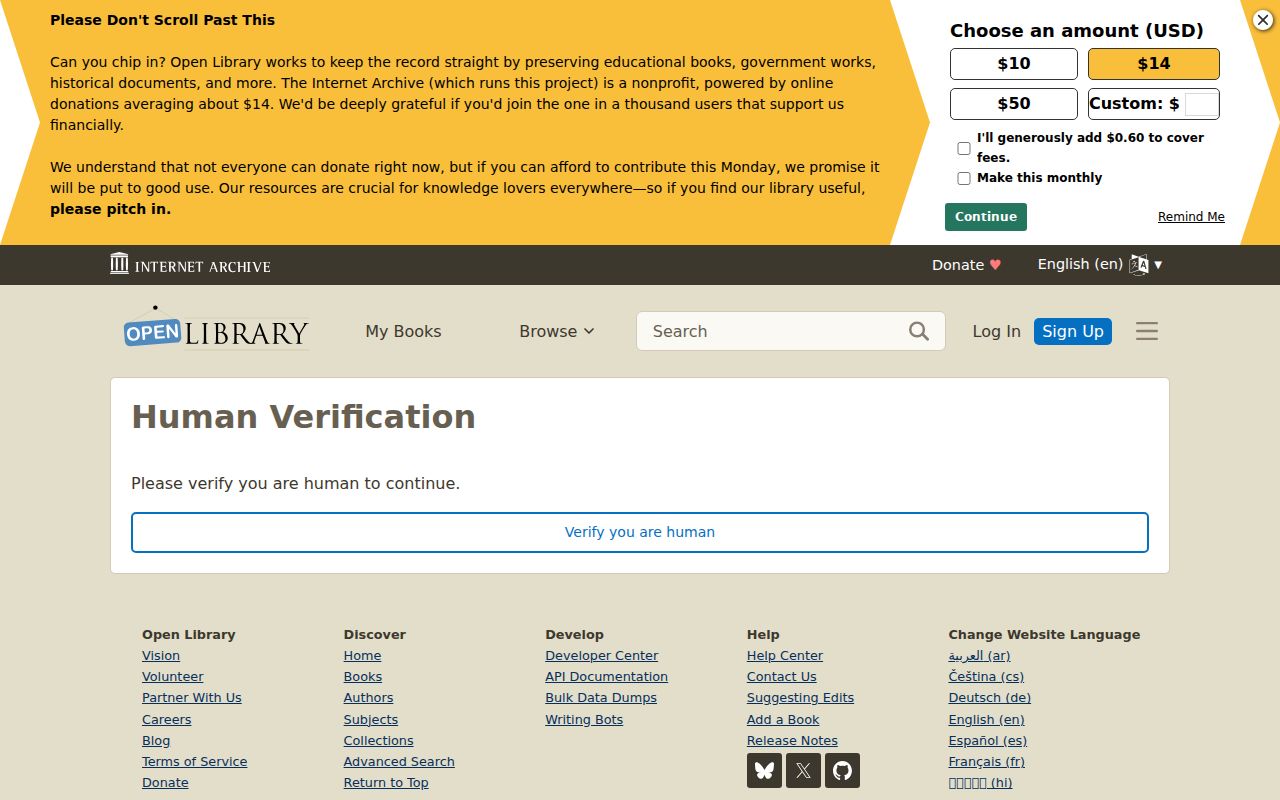The height and width of the screenshot is (800, 1280).
Task: Open the hamburger menu
Action: pos(1147,331)
